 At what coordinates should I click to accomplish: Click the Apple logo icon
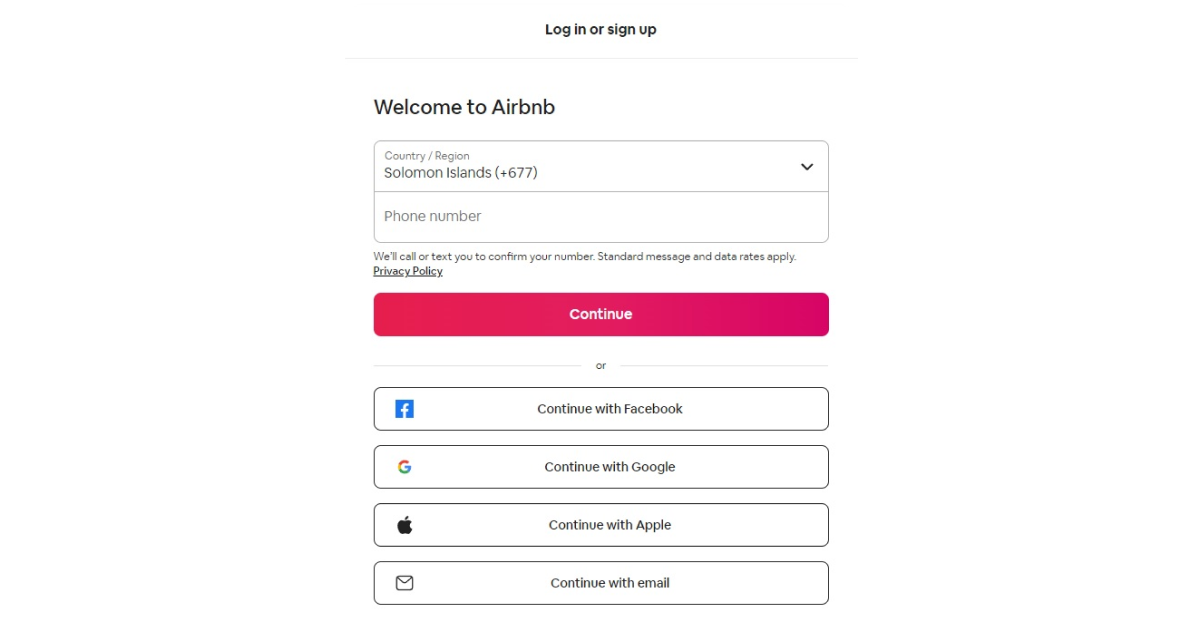(404, 525)
